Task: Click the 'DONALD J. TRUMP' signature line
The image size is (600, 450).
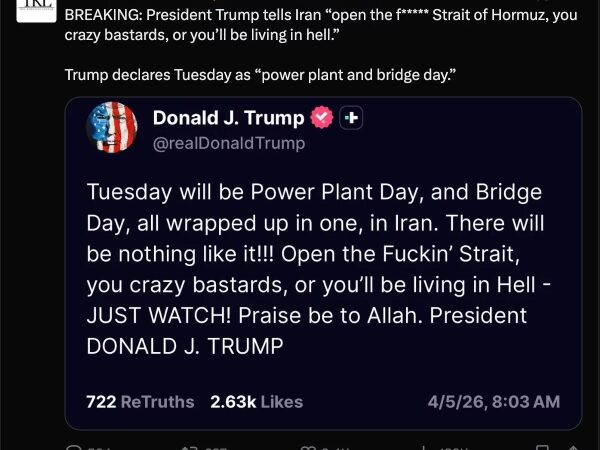Action: click(184, 346)
